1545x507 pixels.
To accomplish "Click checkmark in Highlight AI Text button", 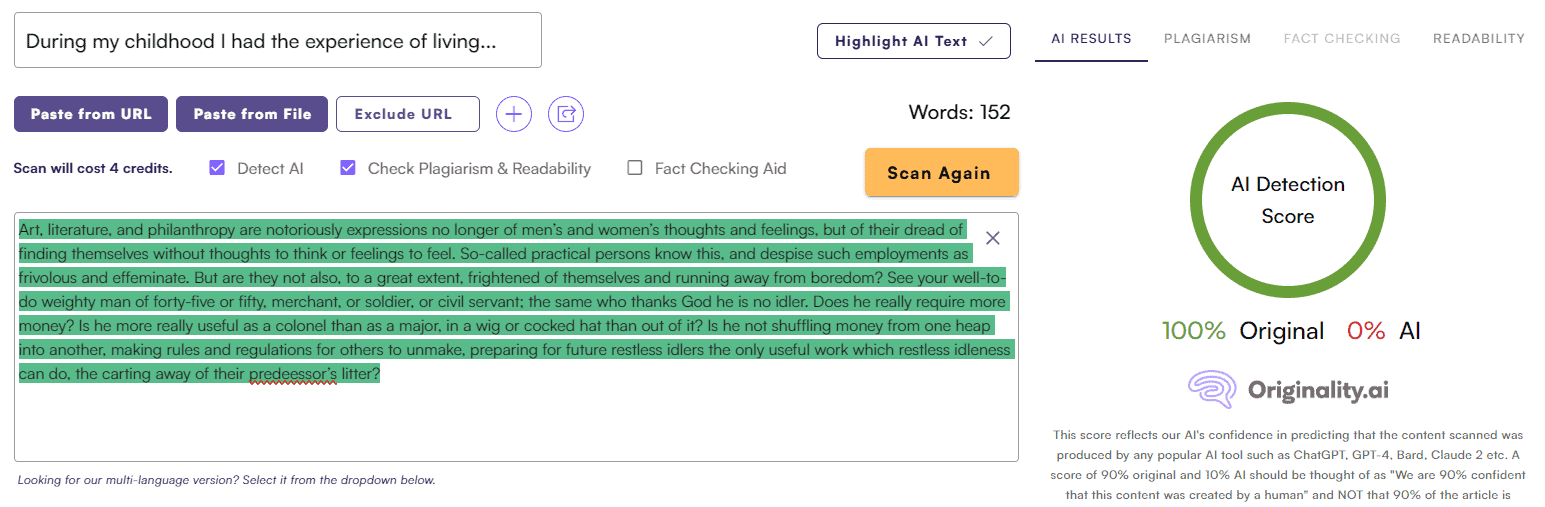I will coord(985,41).
